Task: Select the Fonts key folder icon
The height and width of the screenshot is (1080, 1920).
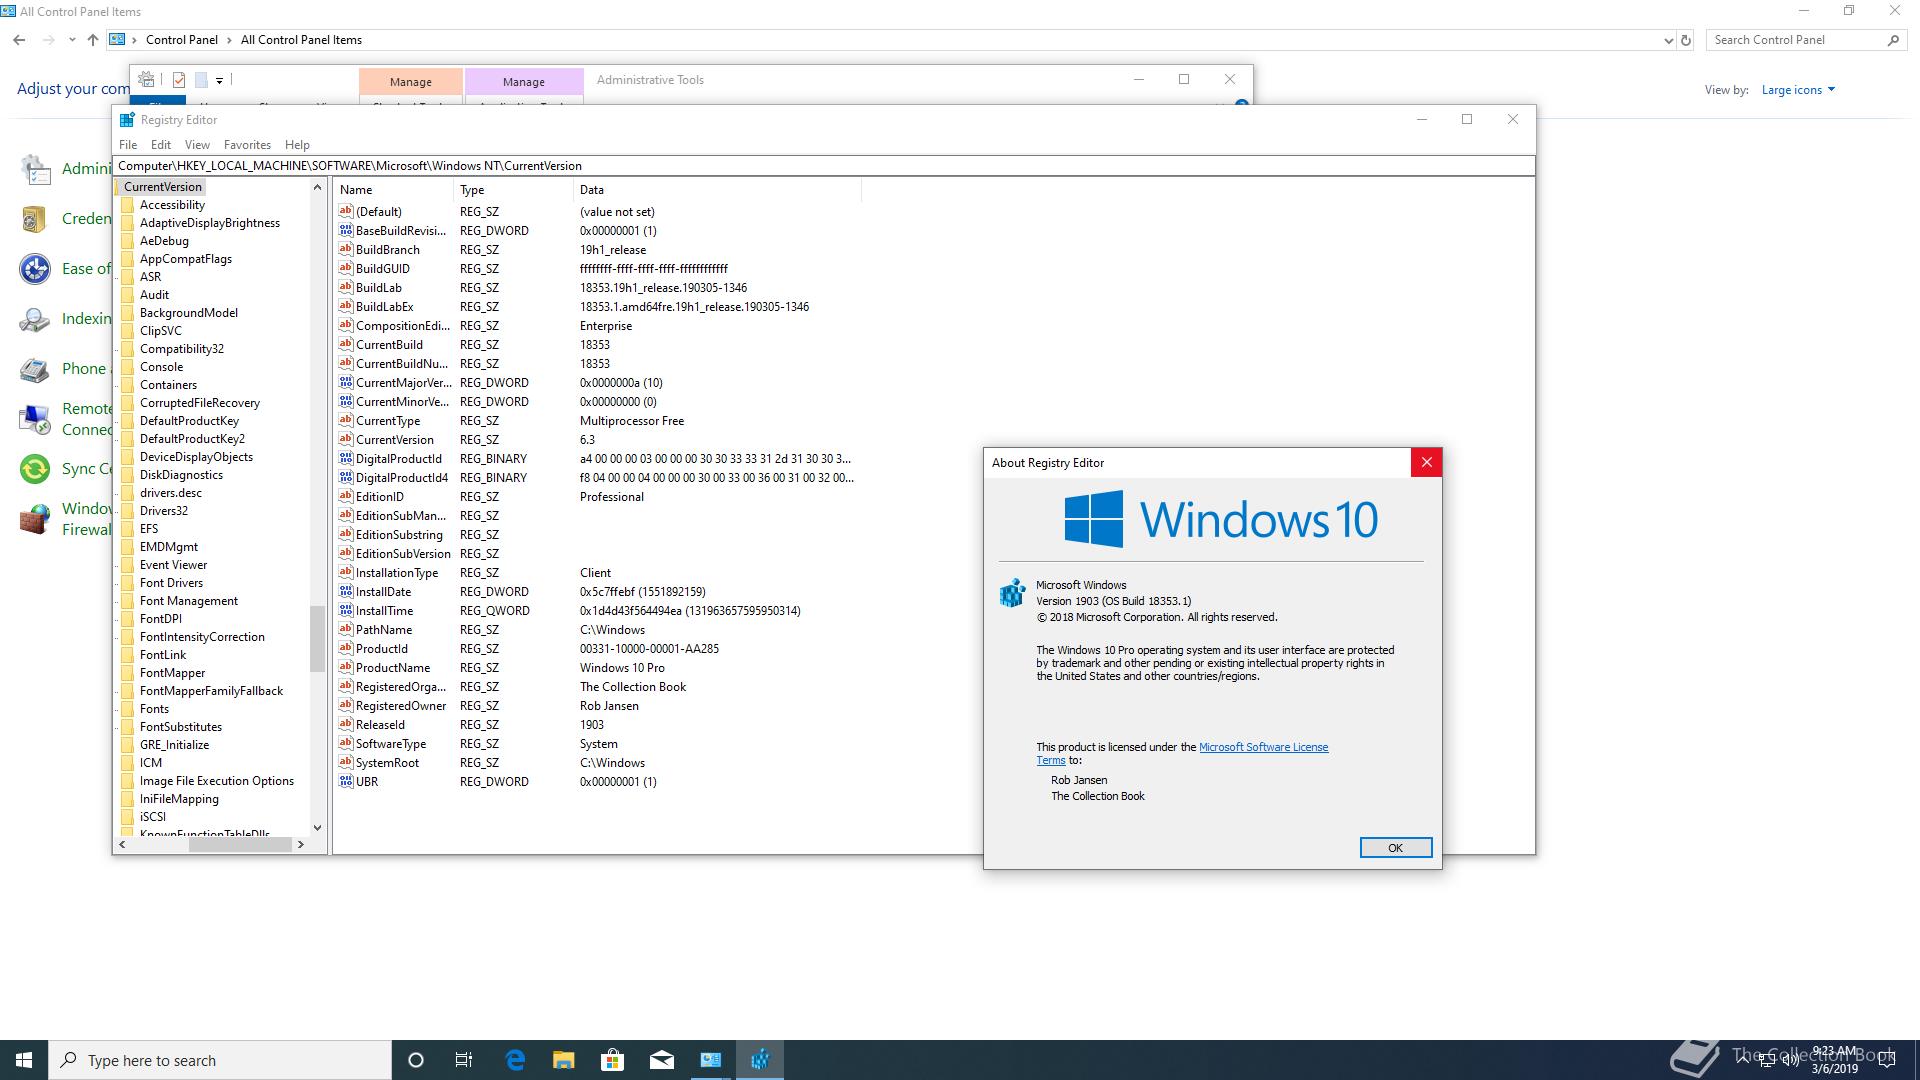Action: (x=127, y=709)
